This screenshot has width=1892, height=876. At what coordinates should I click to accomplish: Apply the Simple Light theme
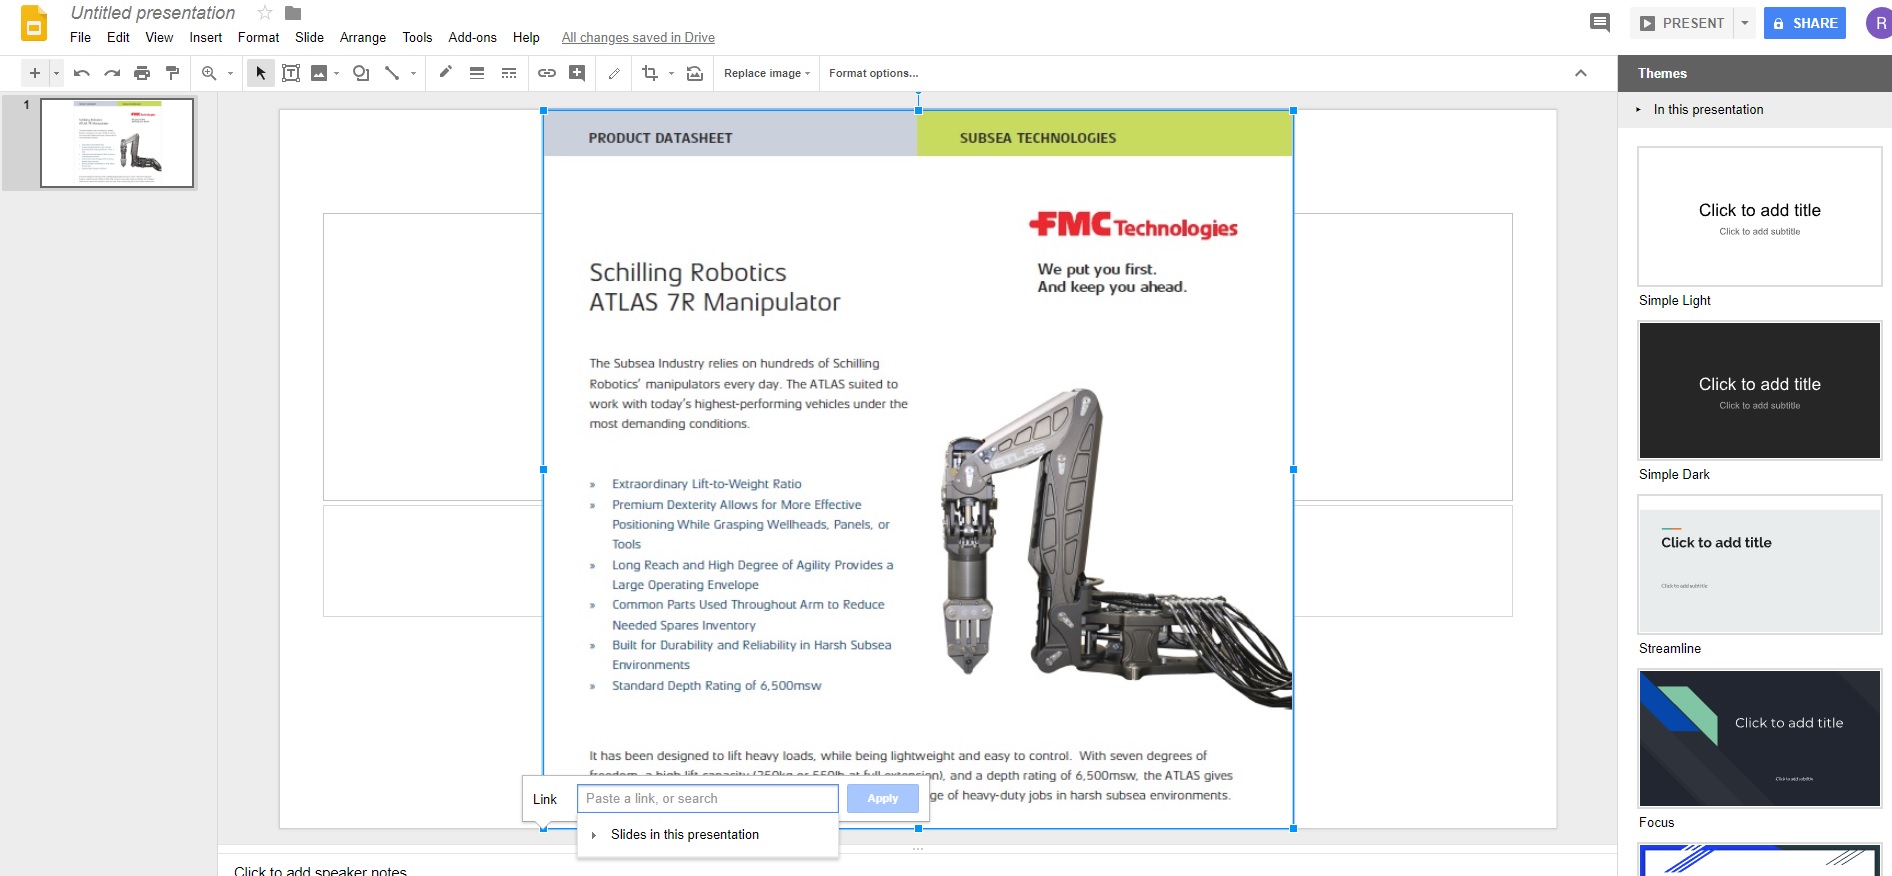pos(1760,217)
